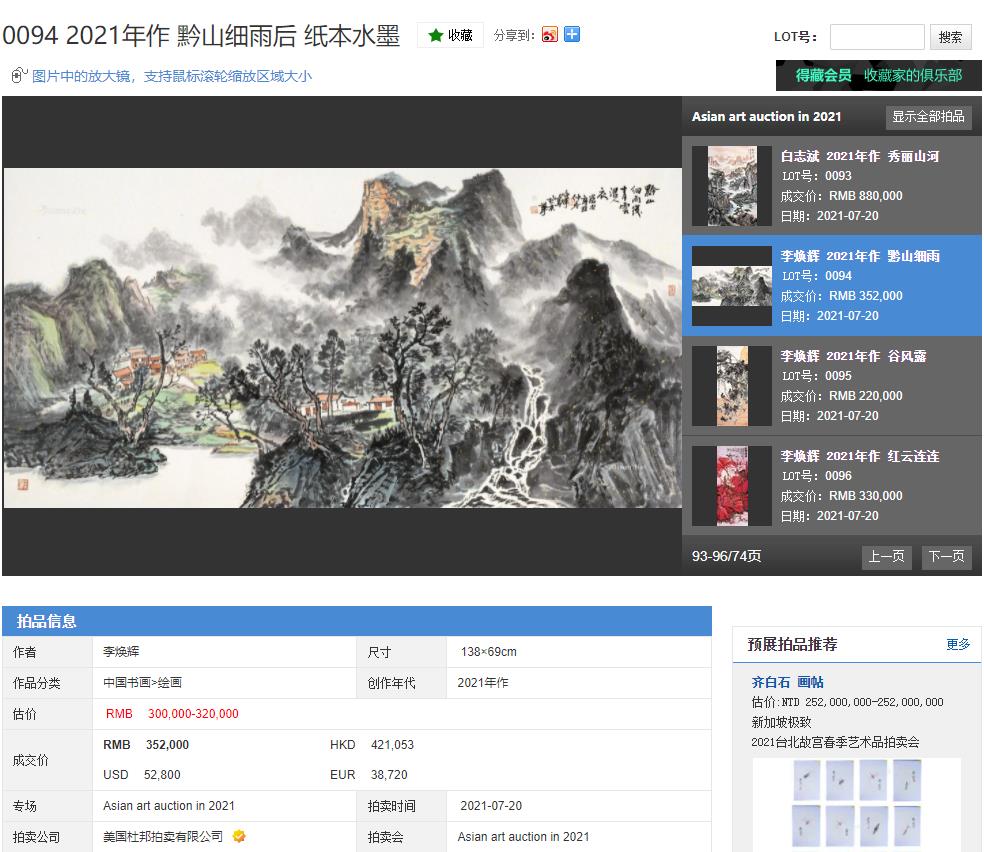Open lot 0096 红云连连 thumbnail in the sidebar
984x852 pixels.
click(x=731, y=485)
